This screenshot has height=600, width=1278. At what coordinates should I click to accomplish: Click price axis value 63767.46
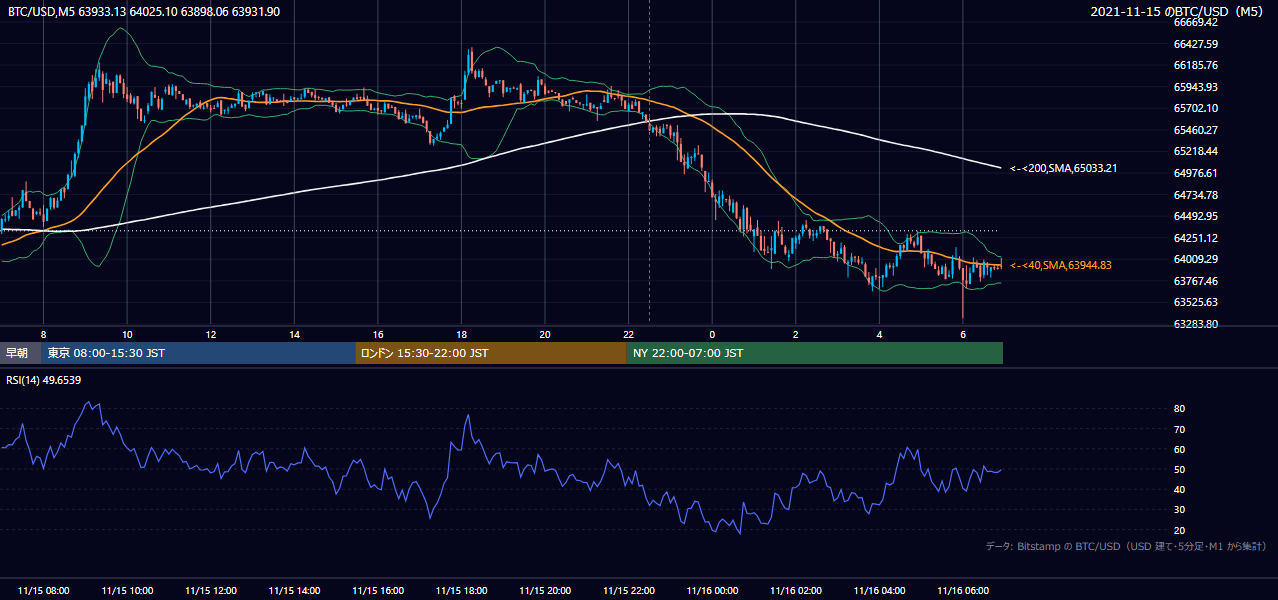(x=1195, y=281)
